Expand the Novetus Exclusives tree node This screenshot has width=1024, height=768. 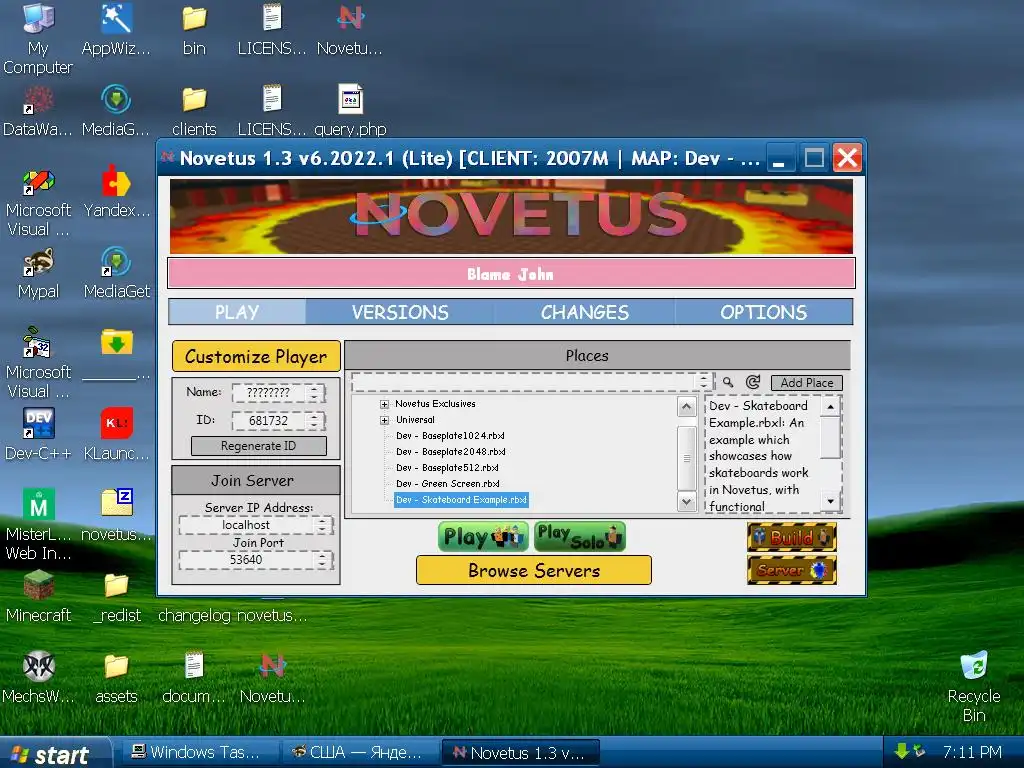click(385, 404)
